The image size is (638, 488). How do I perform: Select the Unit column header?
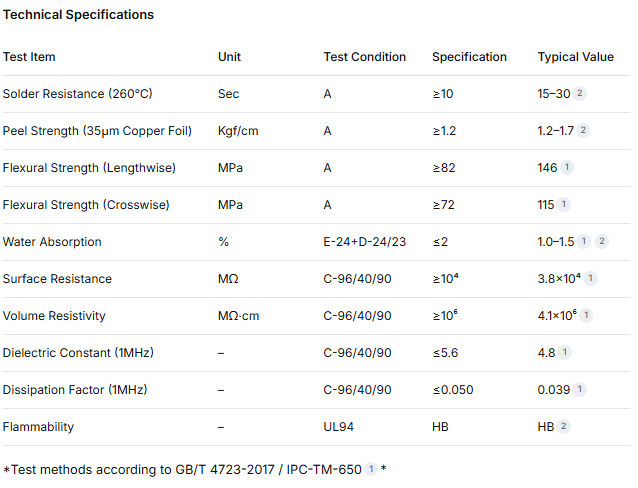229,57
